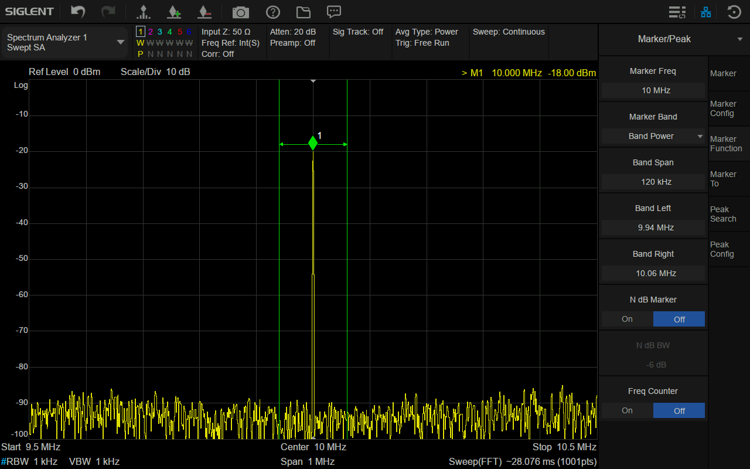This screenshot has width=750, height=469.
Task: Open the Marker To tab
Action: tap(728, 179)
